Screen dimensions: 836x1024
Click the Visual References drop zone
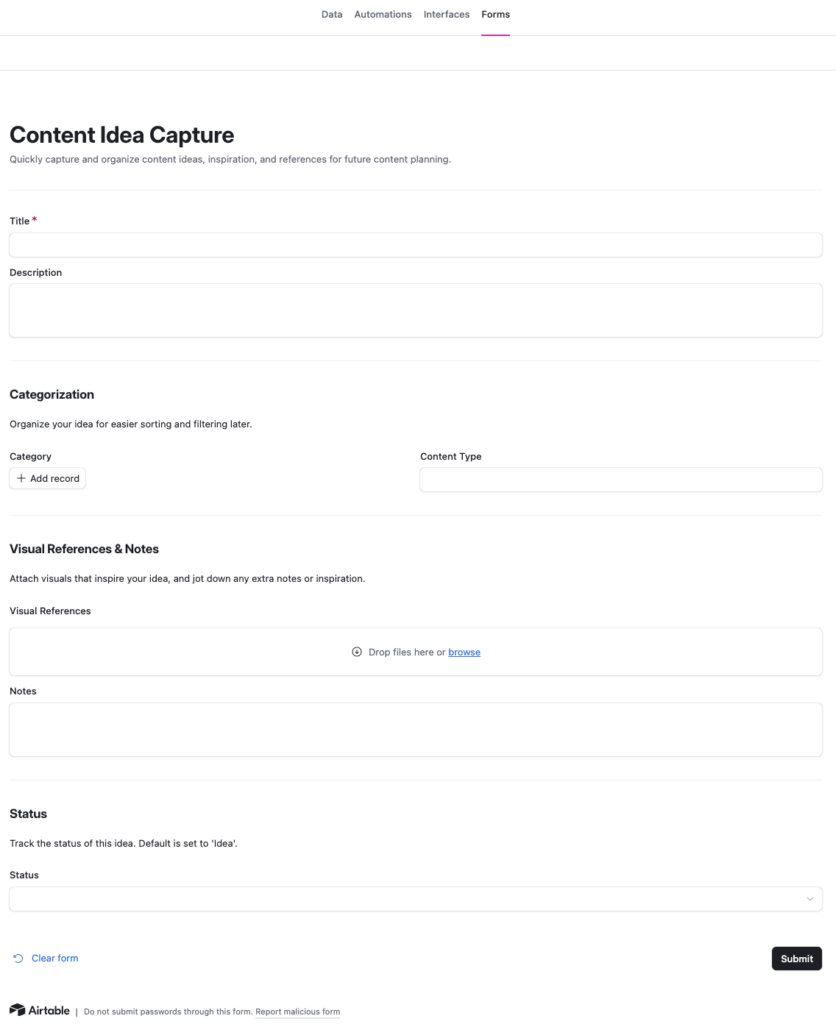coord(200,652)
